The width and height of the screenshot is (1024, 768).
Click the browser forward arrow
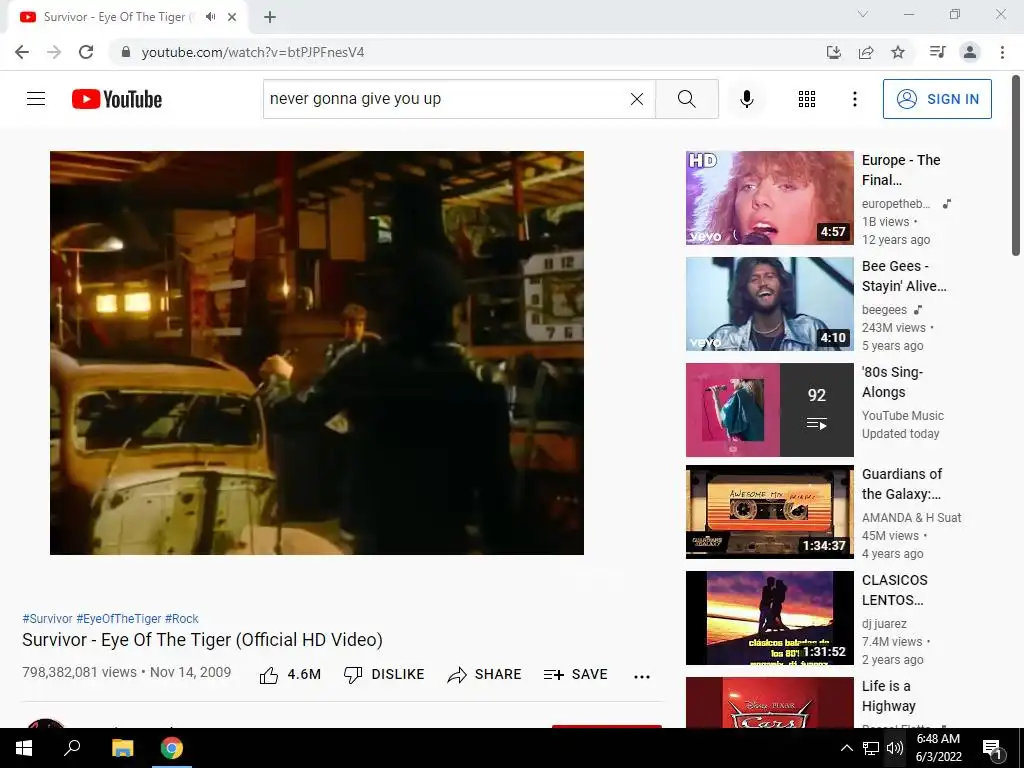tap(54, 52)
